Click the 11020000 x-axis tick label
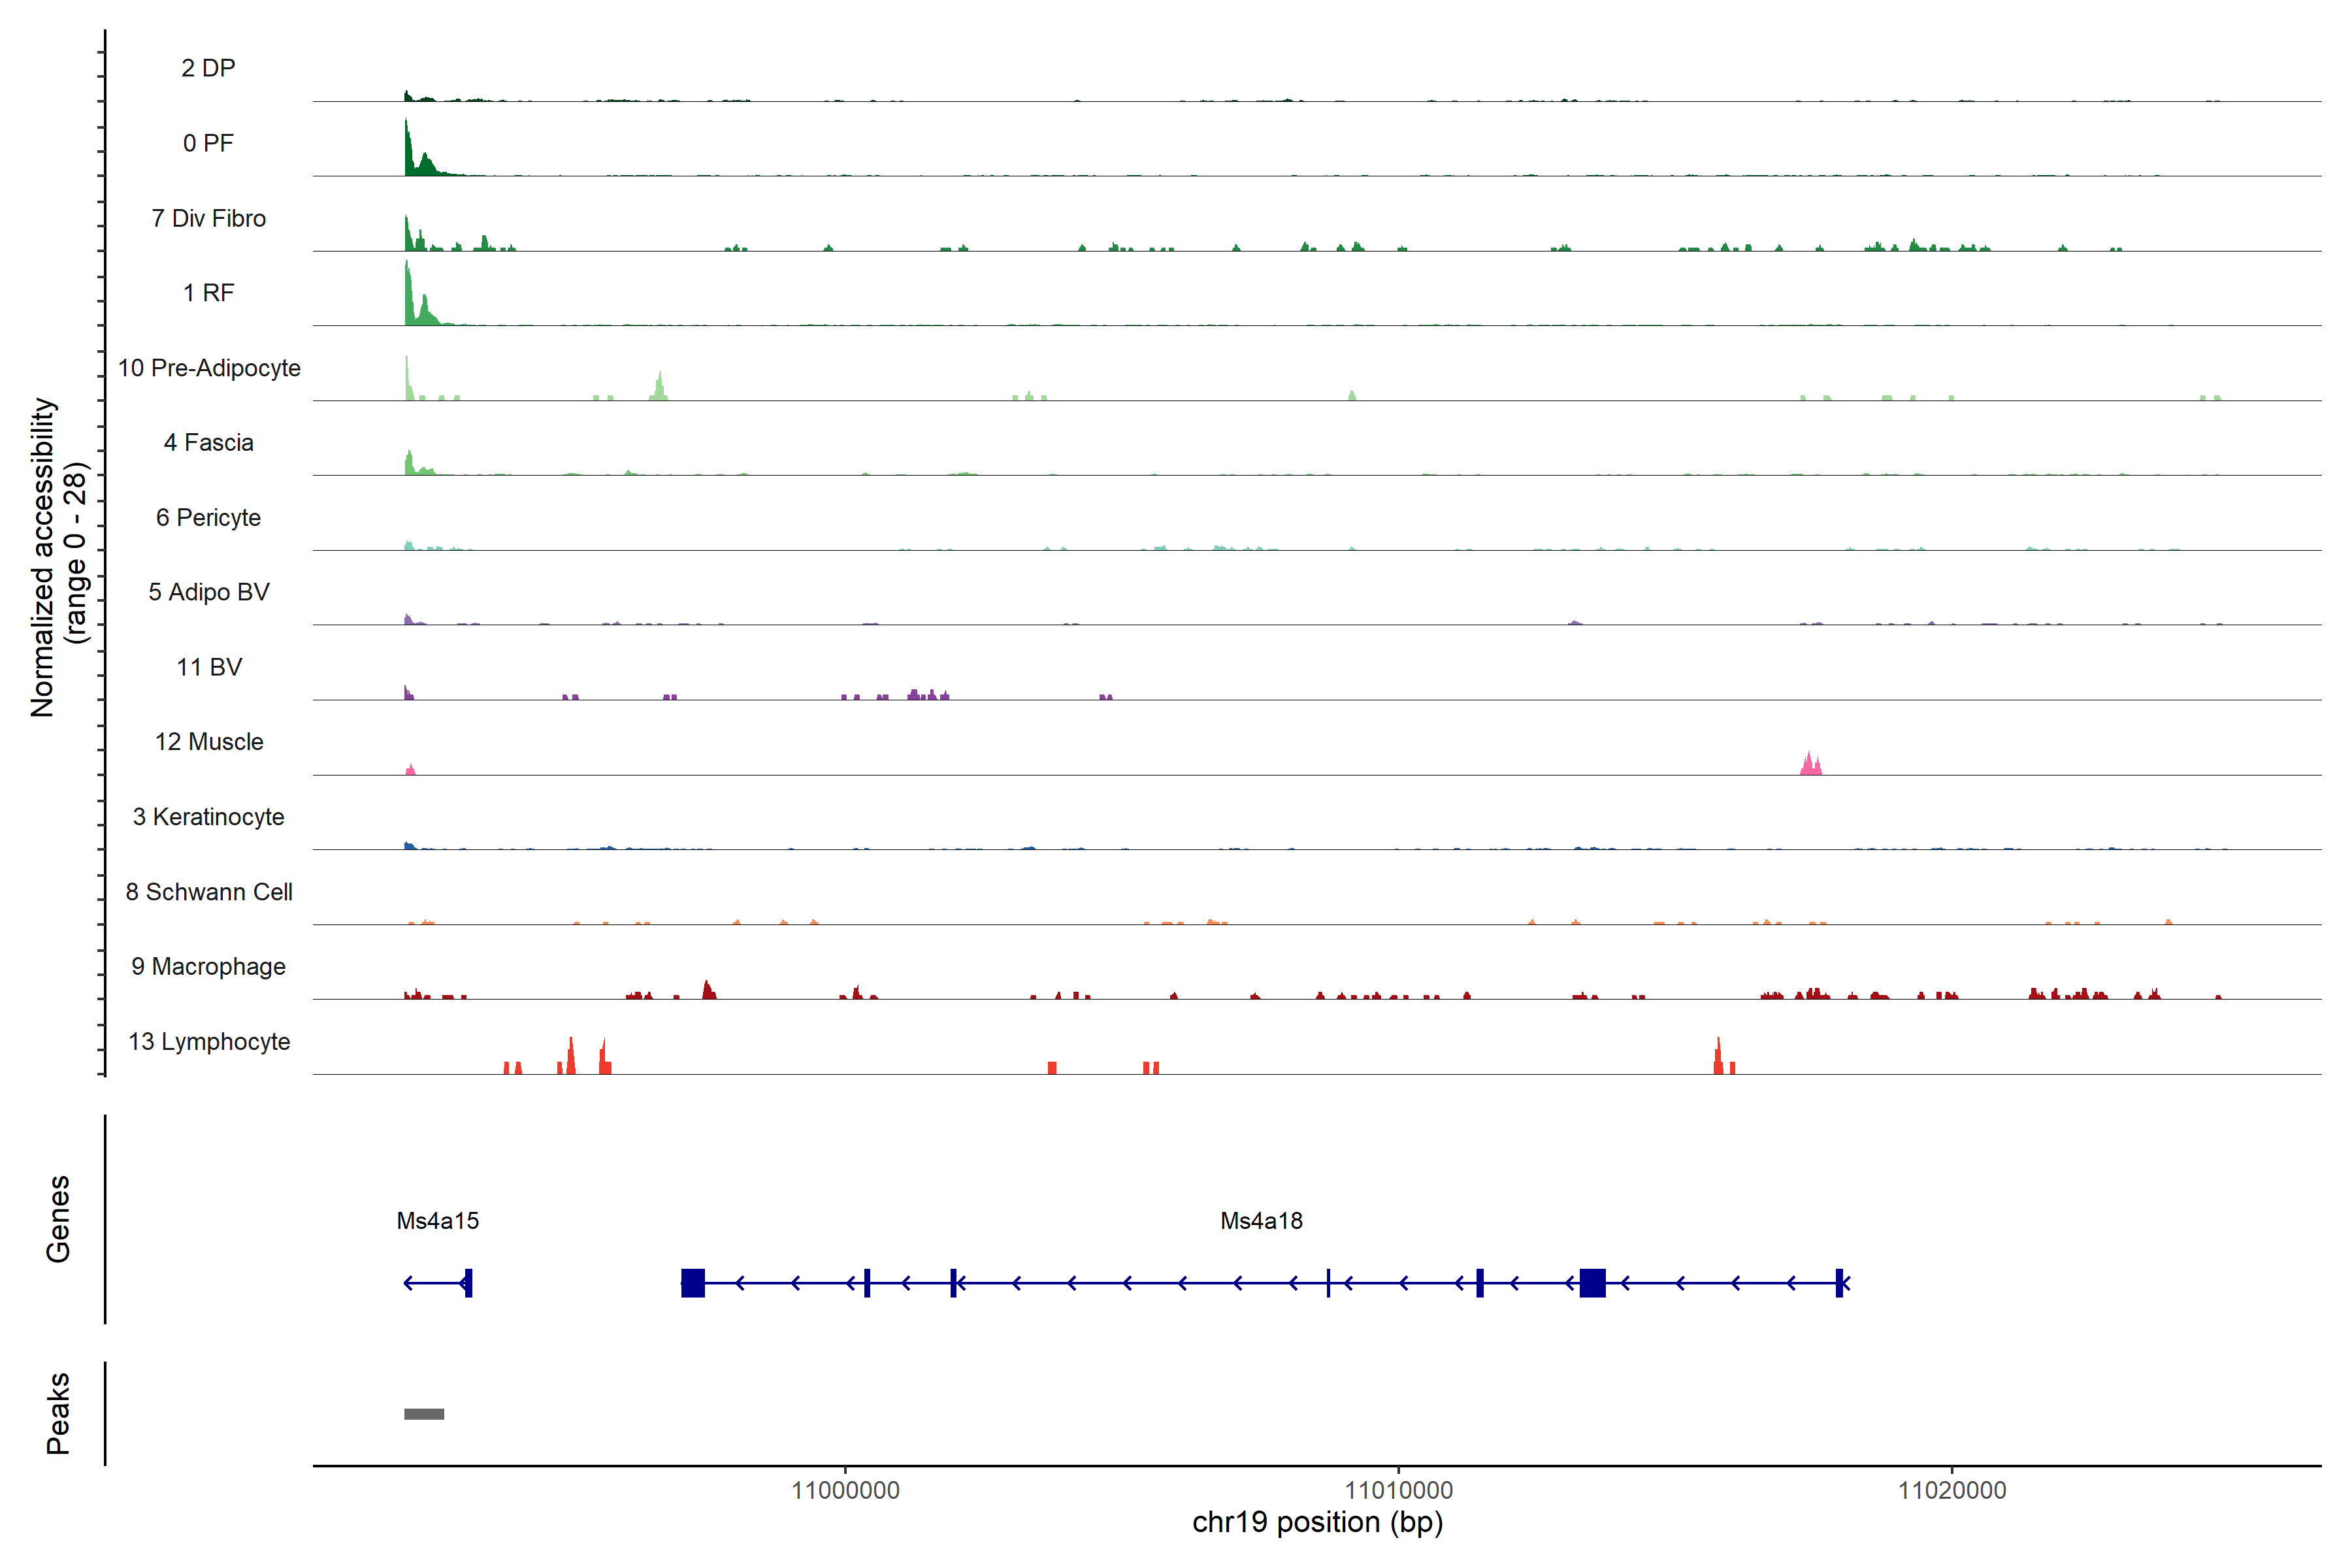2352x1568 pixels. (x=1951, y=1490)
